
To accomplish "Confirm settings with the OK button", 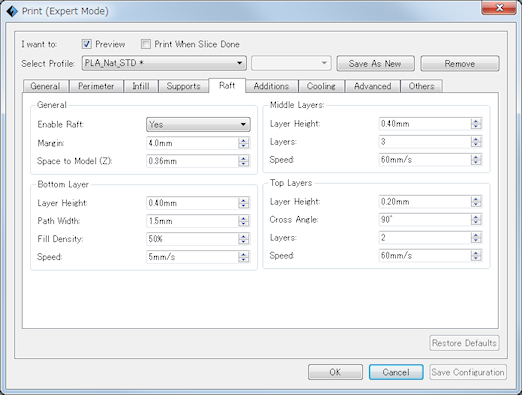I will pos(335,372).
